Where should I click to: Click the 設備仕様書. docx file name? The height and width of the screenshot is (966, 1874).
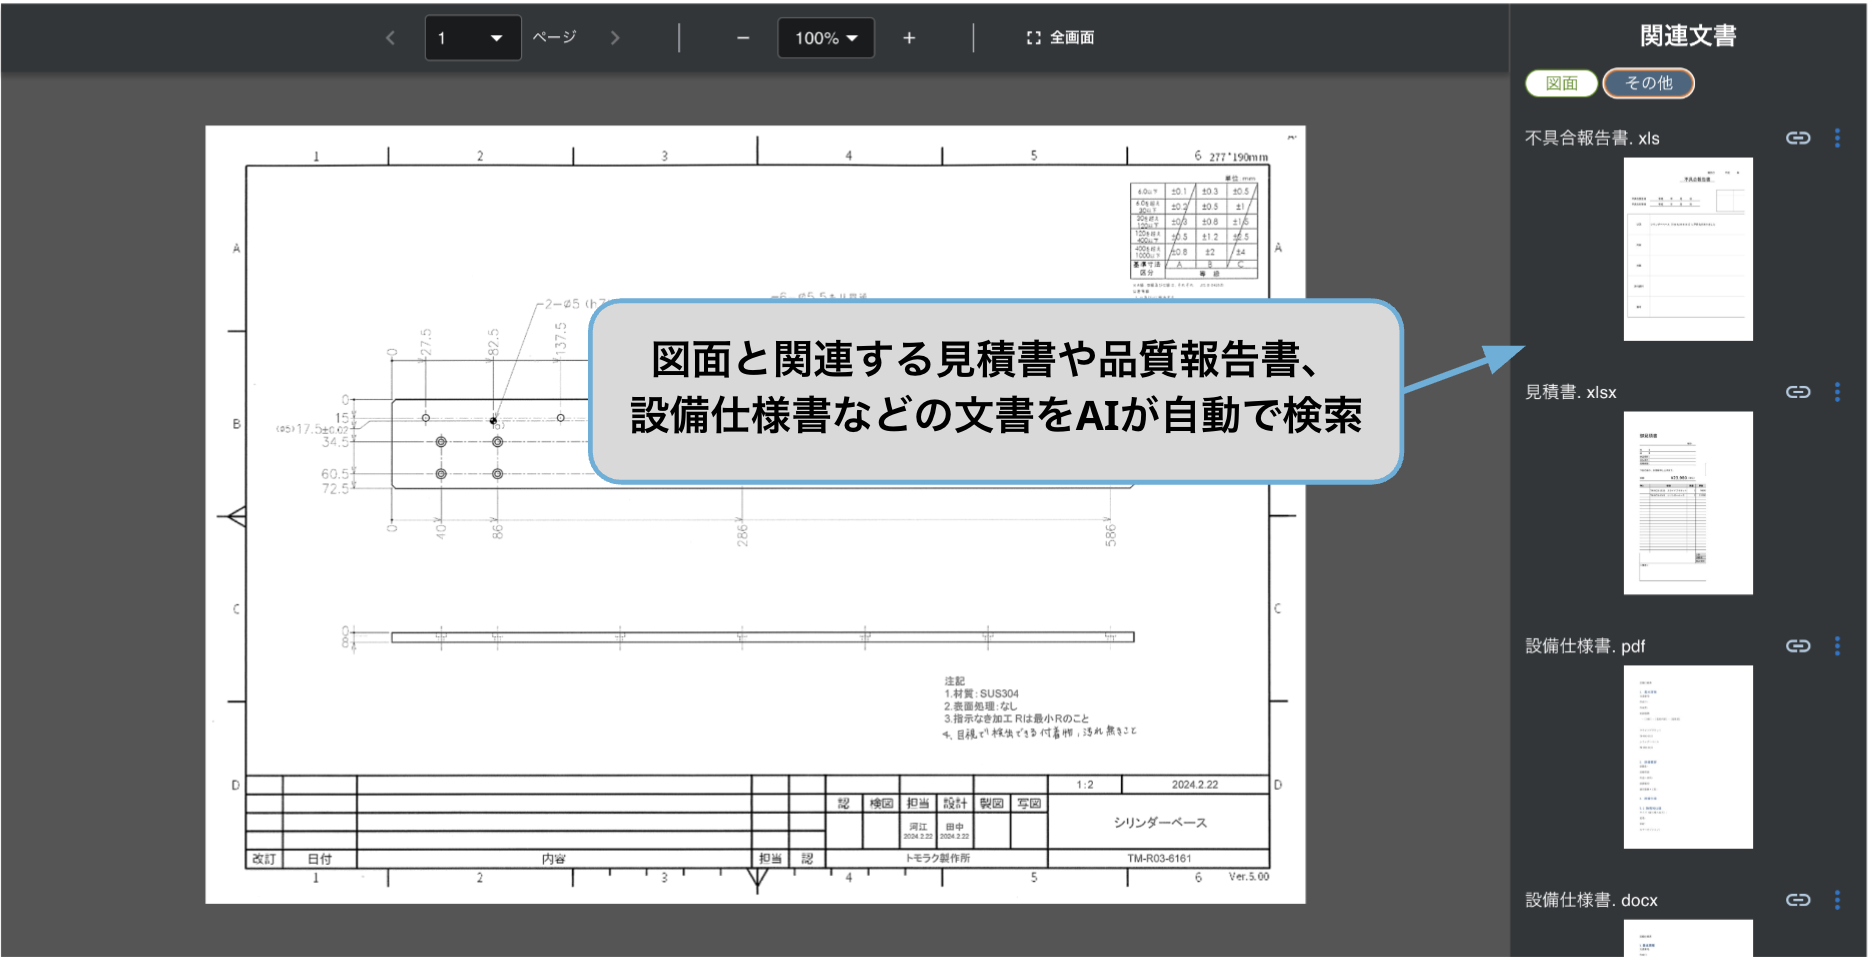[1591, 900]
